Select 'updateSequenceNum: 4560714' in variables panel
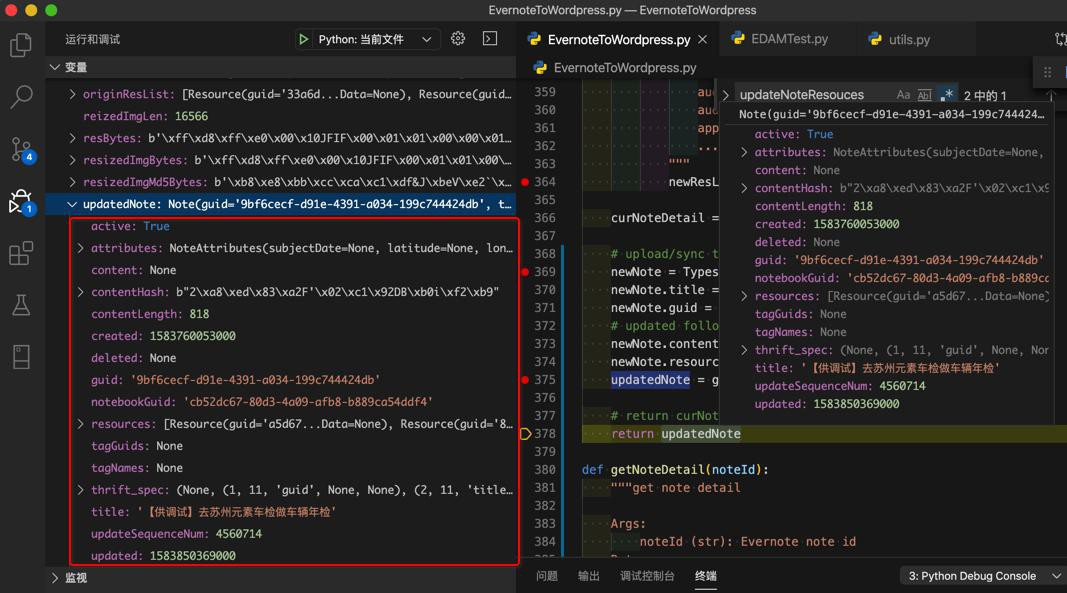 pos(280,534)
